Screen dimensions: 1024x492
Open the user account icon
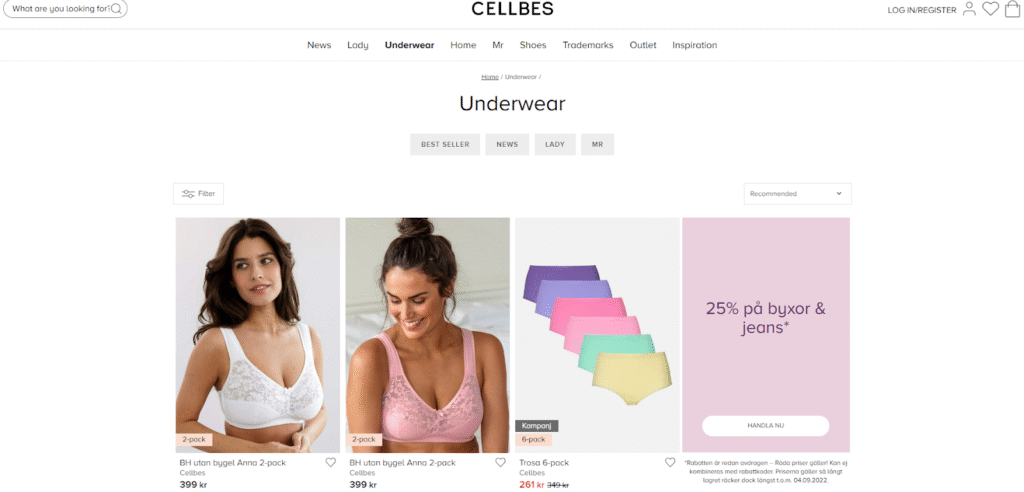pos(969,9)
